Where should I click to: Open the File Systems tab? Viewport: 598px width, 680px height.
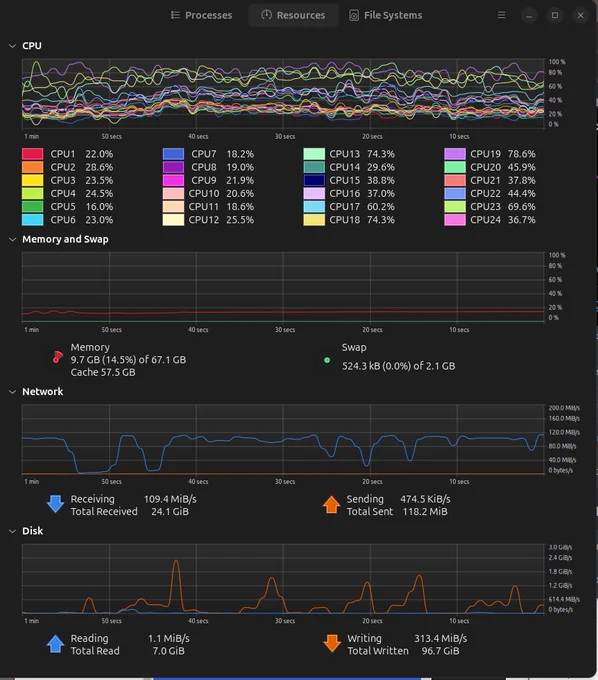click(x=386, y=15)
